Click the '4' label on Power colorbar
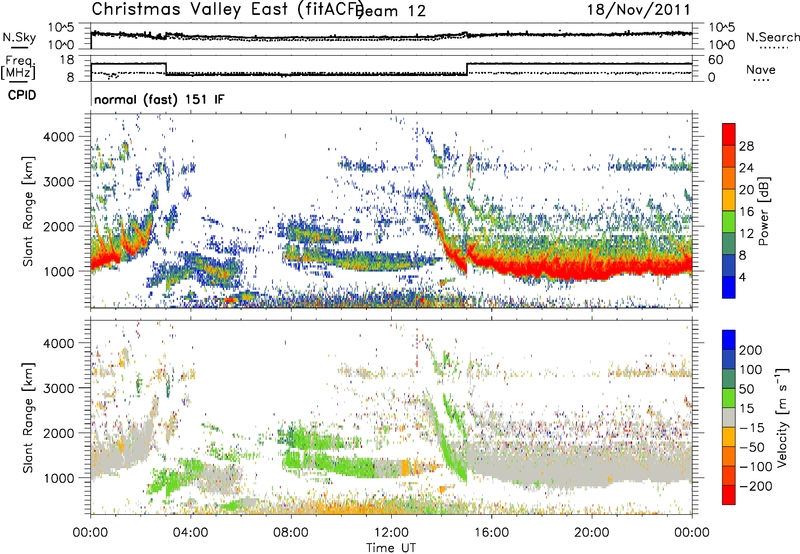 742,278
